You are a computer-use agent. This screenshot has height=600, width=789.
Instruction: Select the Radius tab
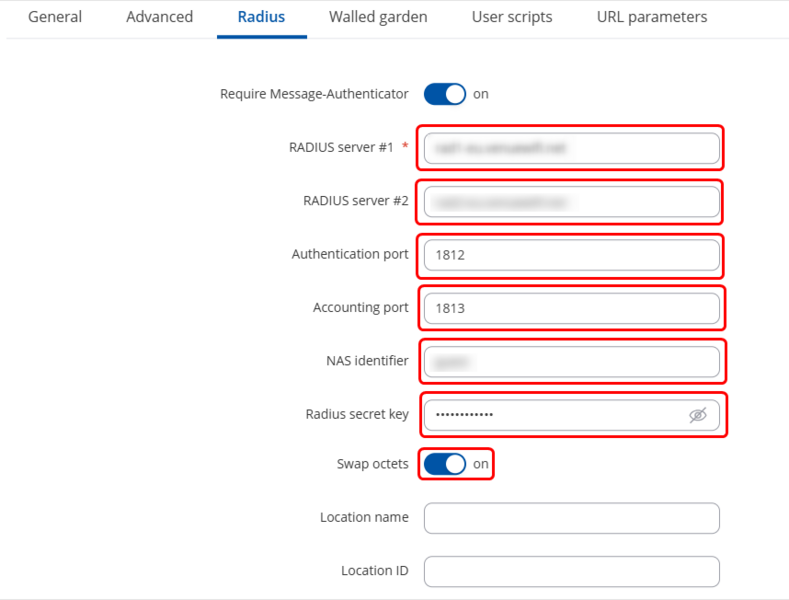tap(261, 17)
